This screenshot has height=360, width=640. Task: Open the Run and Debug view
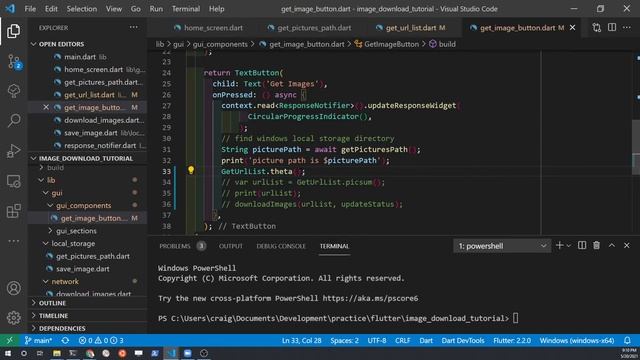coord(13,151)
